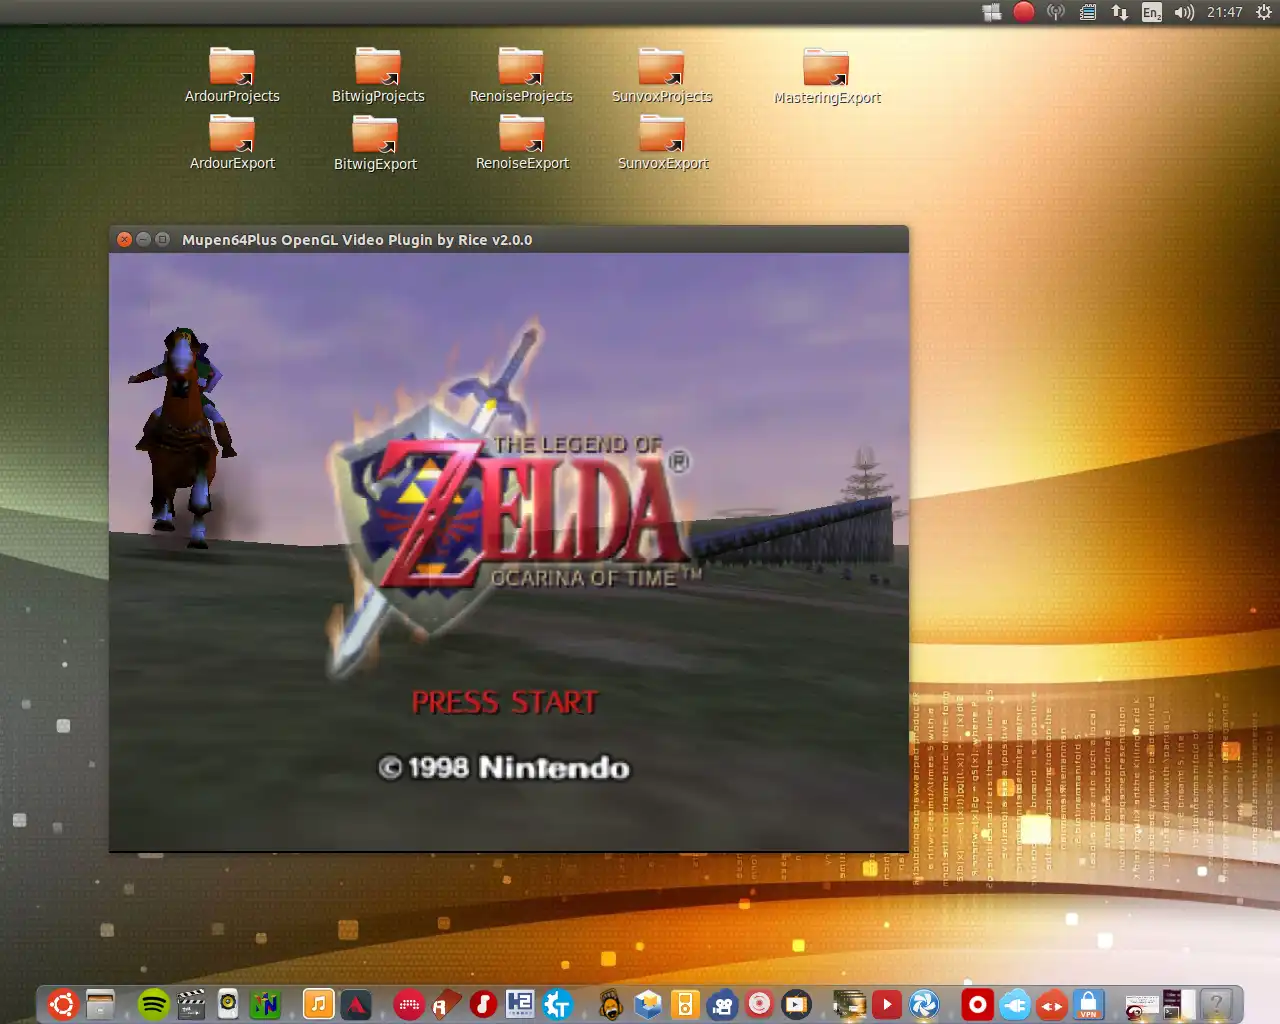Open the blue video camera dock icon
1280x1024 pixels.
722,1004
